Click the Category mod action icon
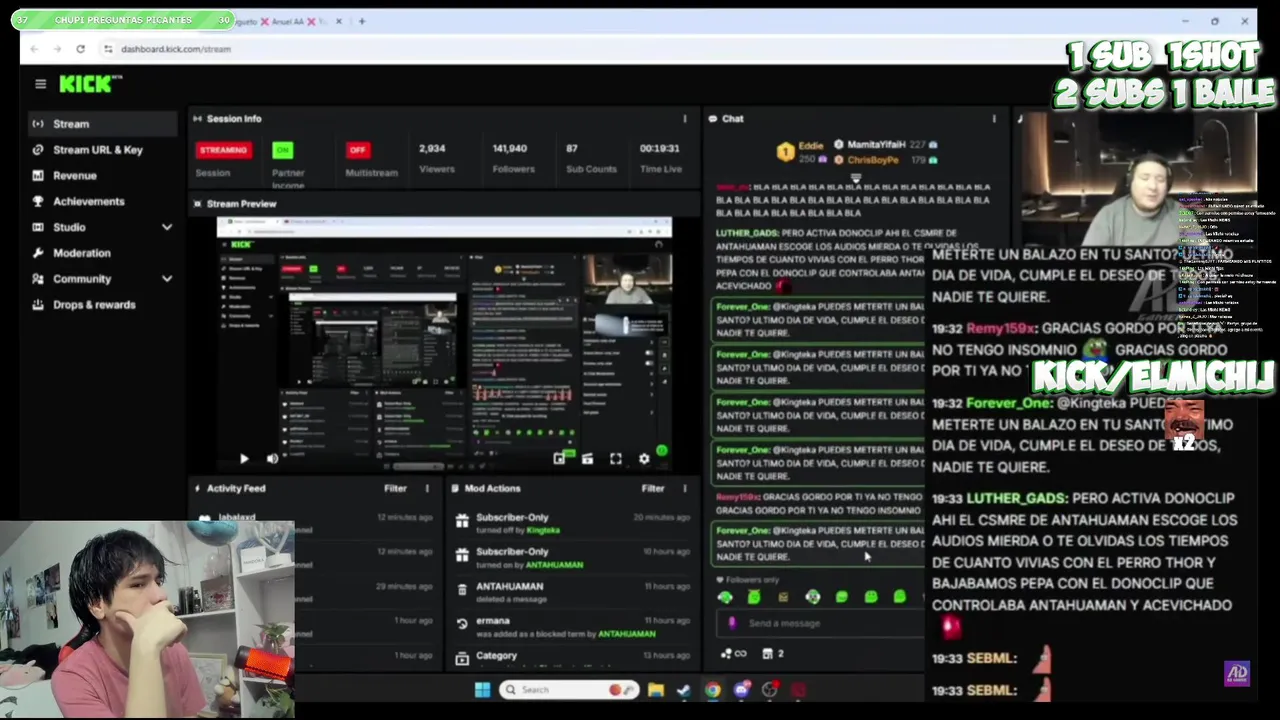 tap(462, 658)
